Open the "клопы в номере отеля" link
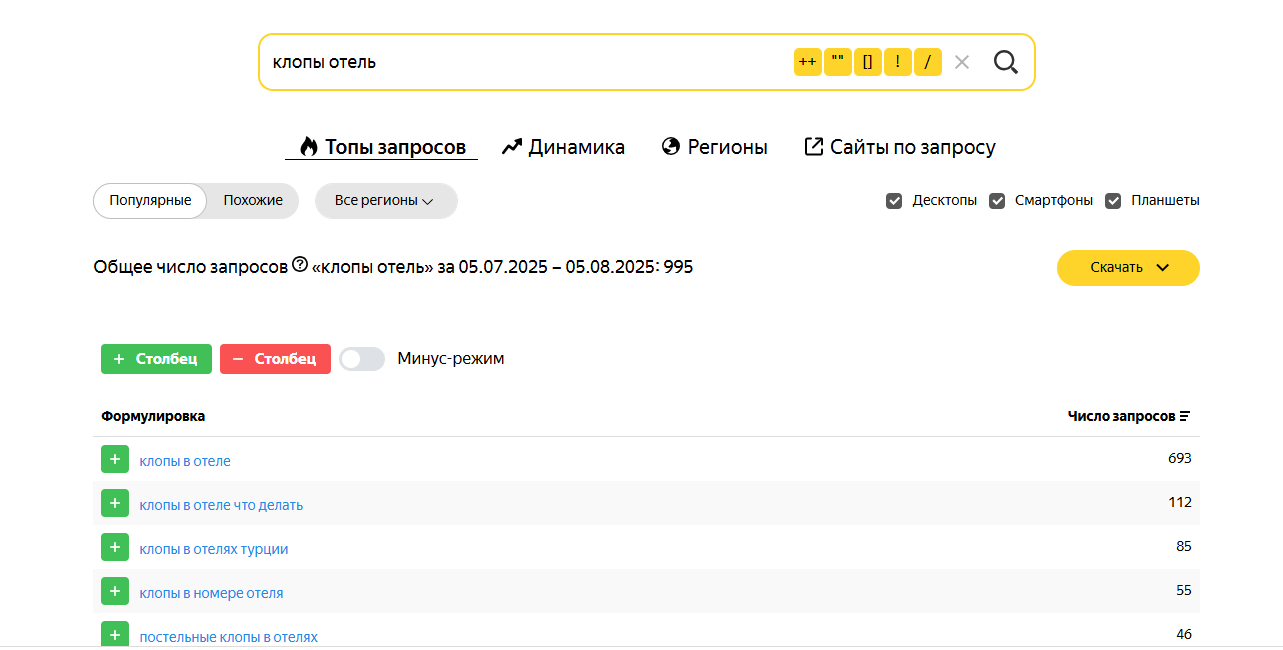This screenshot has width=1283, height=650. click(211, 593)
